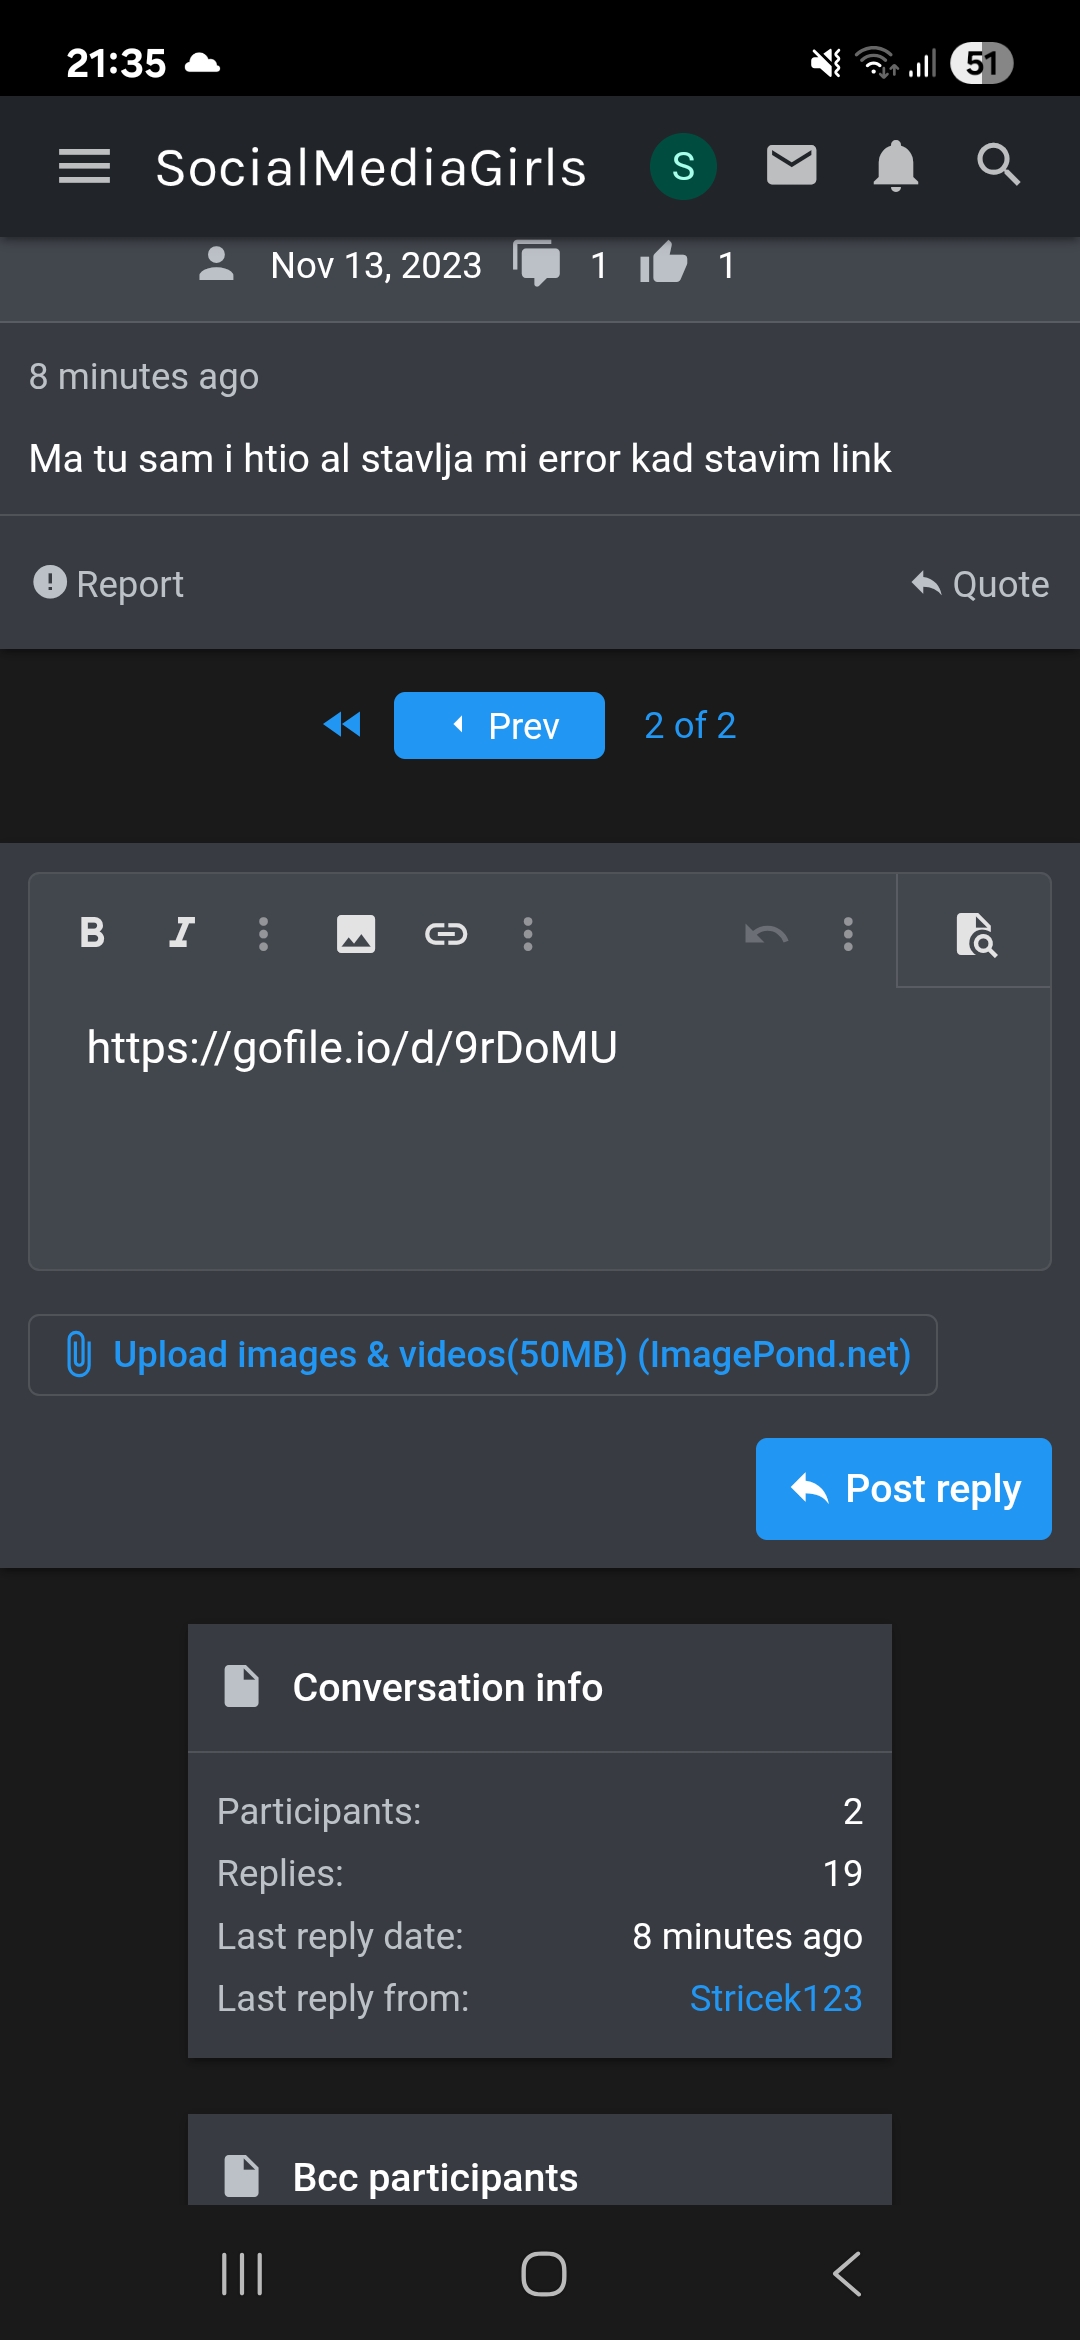Open the site search magnifier

(x=998, y=164)
